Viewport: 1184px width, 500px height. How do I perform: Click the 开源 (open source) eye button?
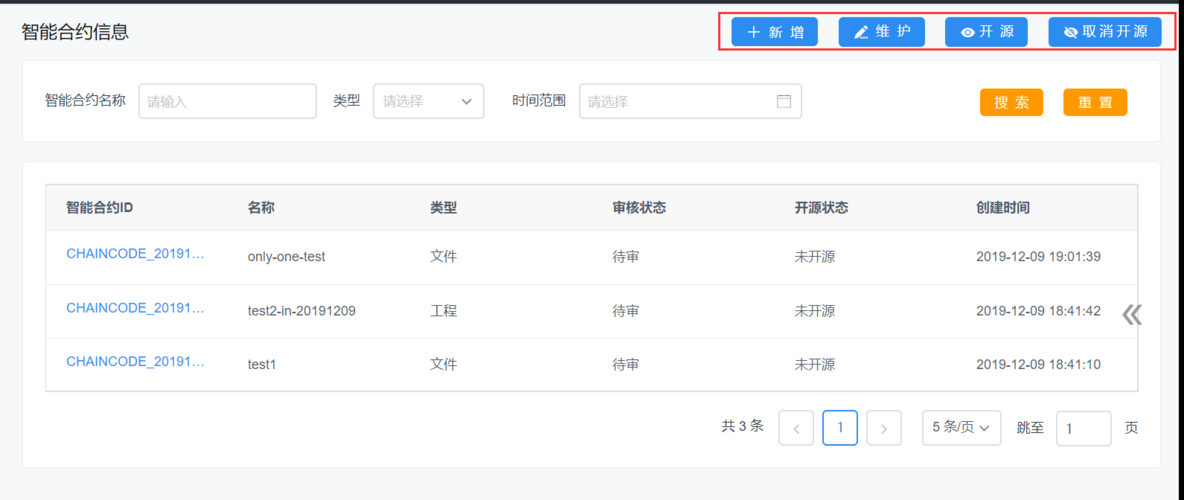click(x=986, y=32)
